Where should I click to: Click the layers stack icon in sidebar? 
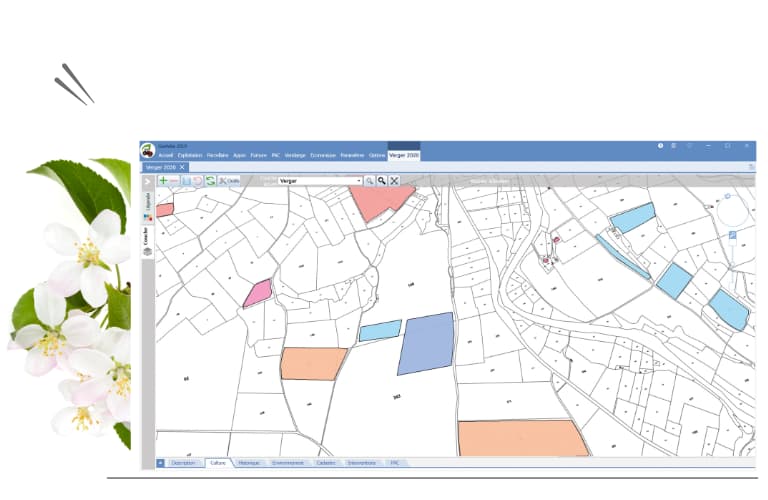click(147, 252)
